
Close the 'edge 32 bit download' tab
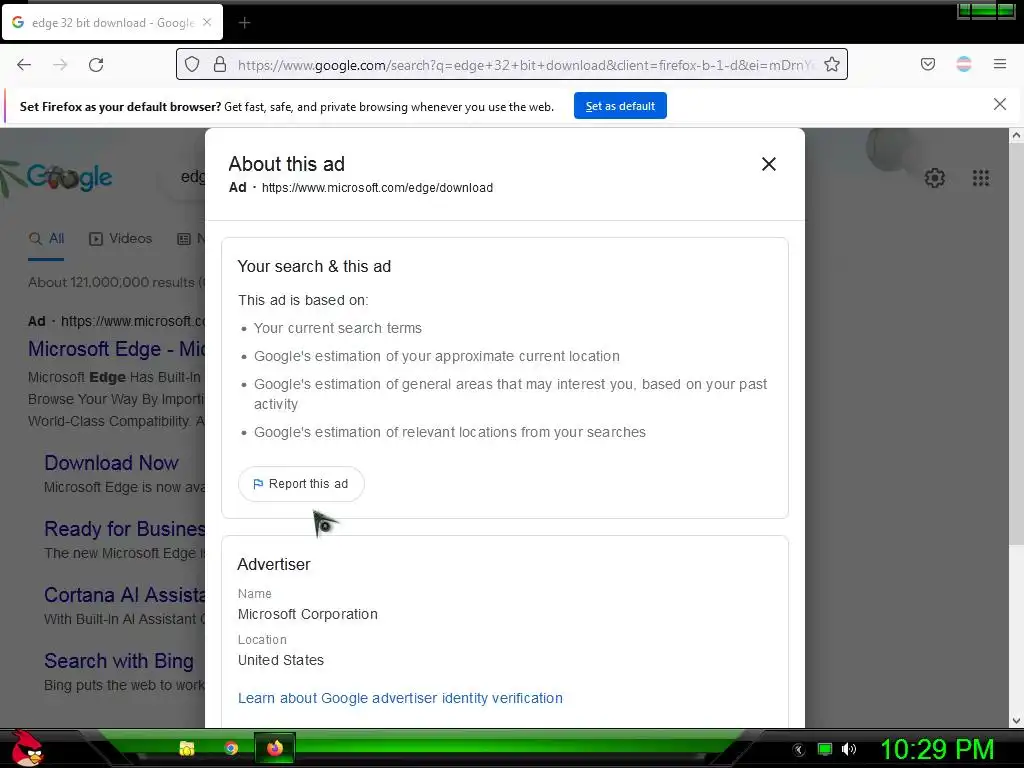tap(207, 22)
